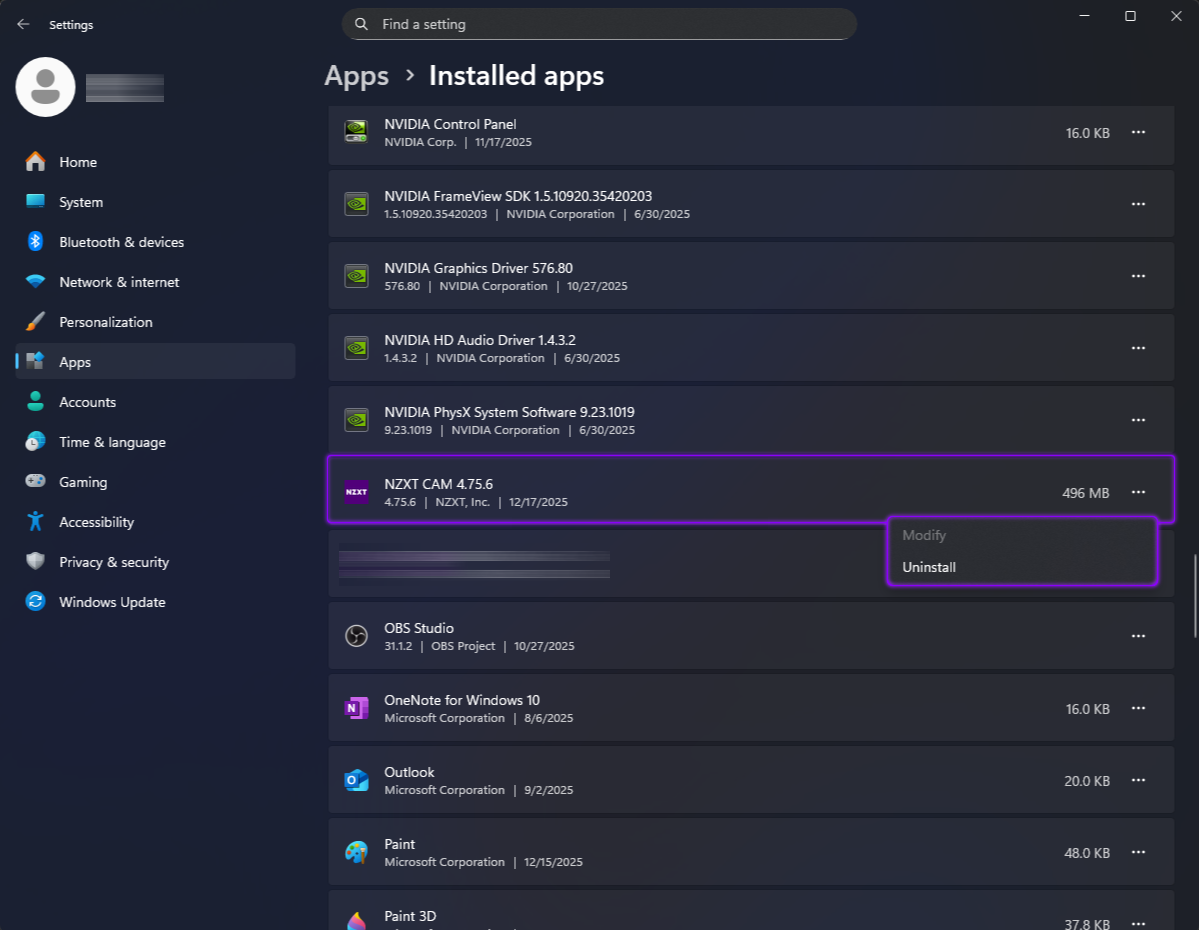Open more options for NVIDIA Graphics Driver
1199x930 pixels.
1138,276
